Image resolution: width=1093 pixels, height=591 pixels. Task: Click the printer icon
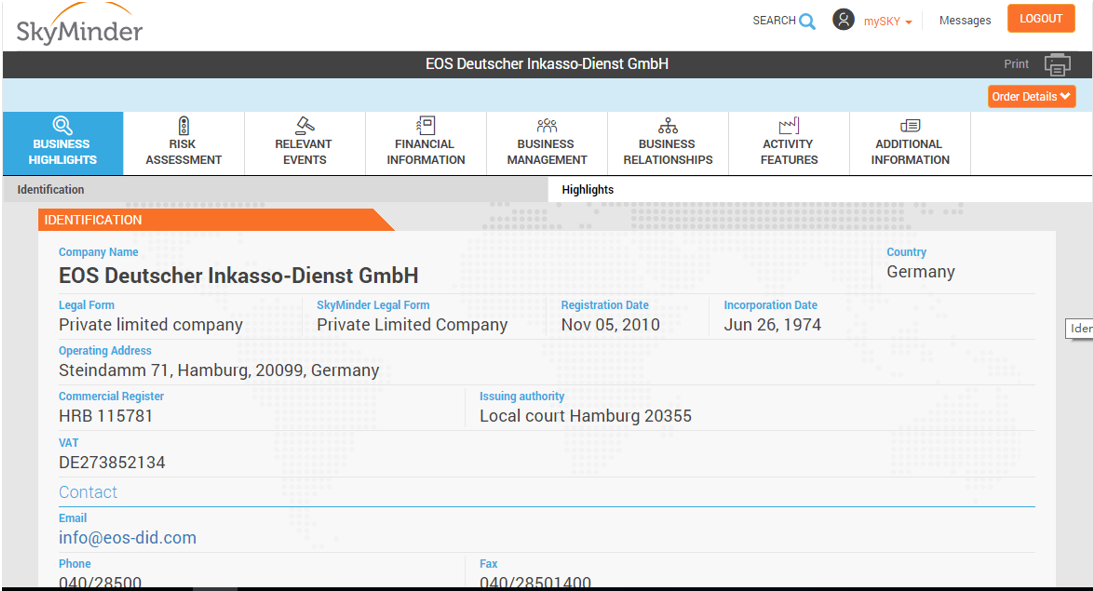coord(1057,64)
